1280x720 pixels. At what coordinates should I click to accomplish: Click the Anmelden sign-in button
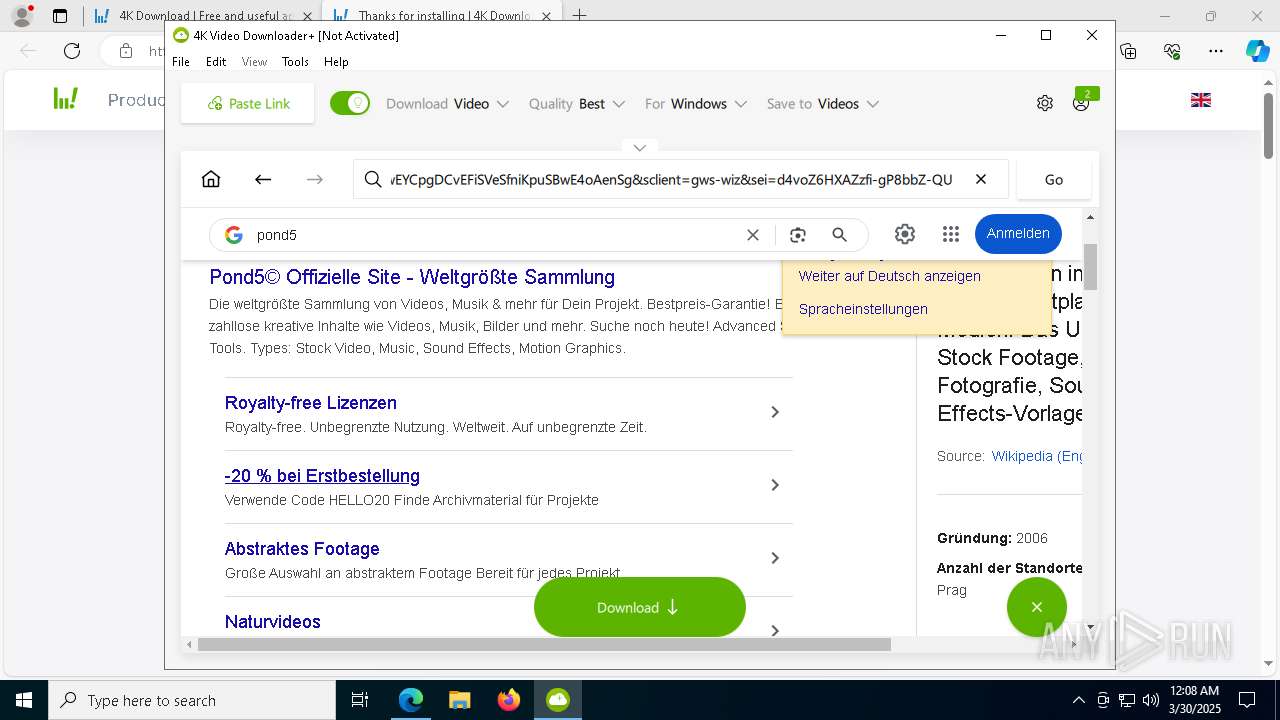[x=1018, y=233]
